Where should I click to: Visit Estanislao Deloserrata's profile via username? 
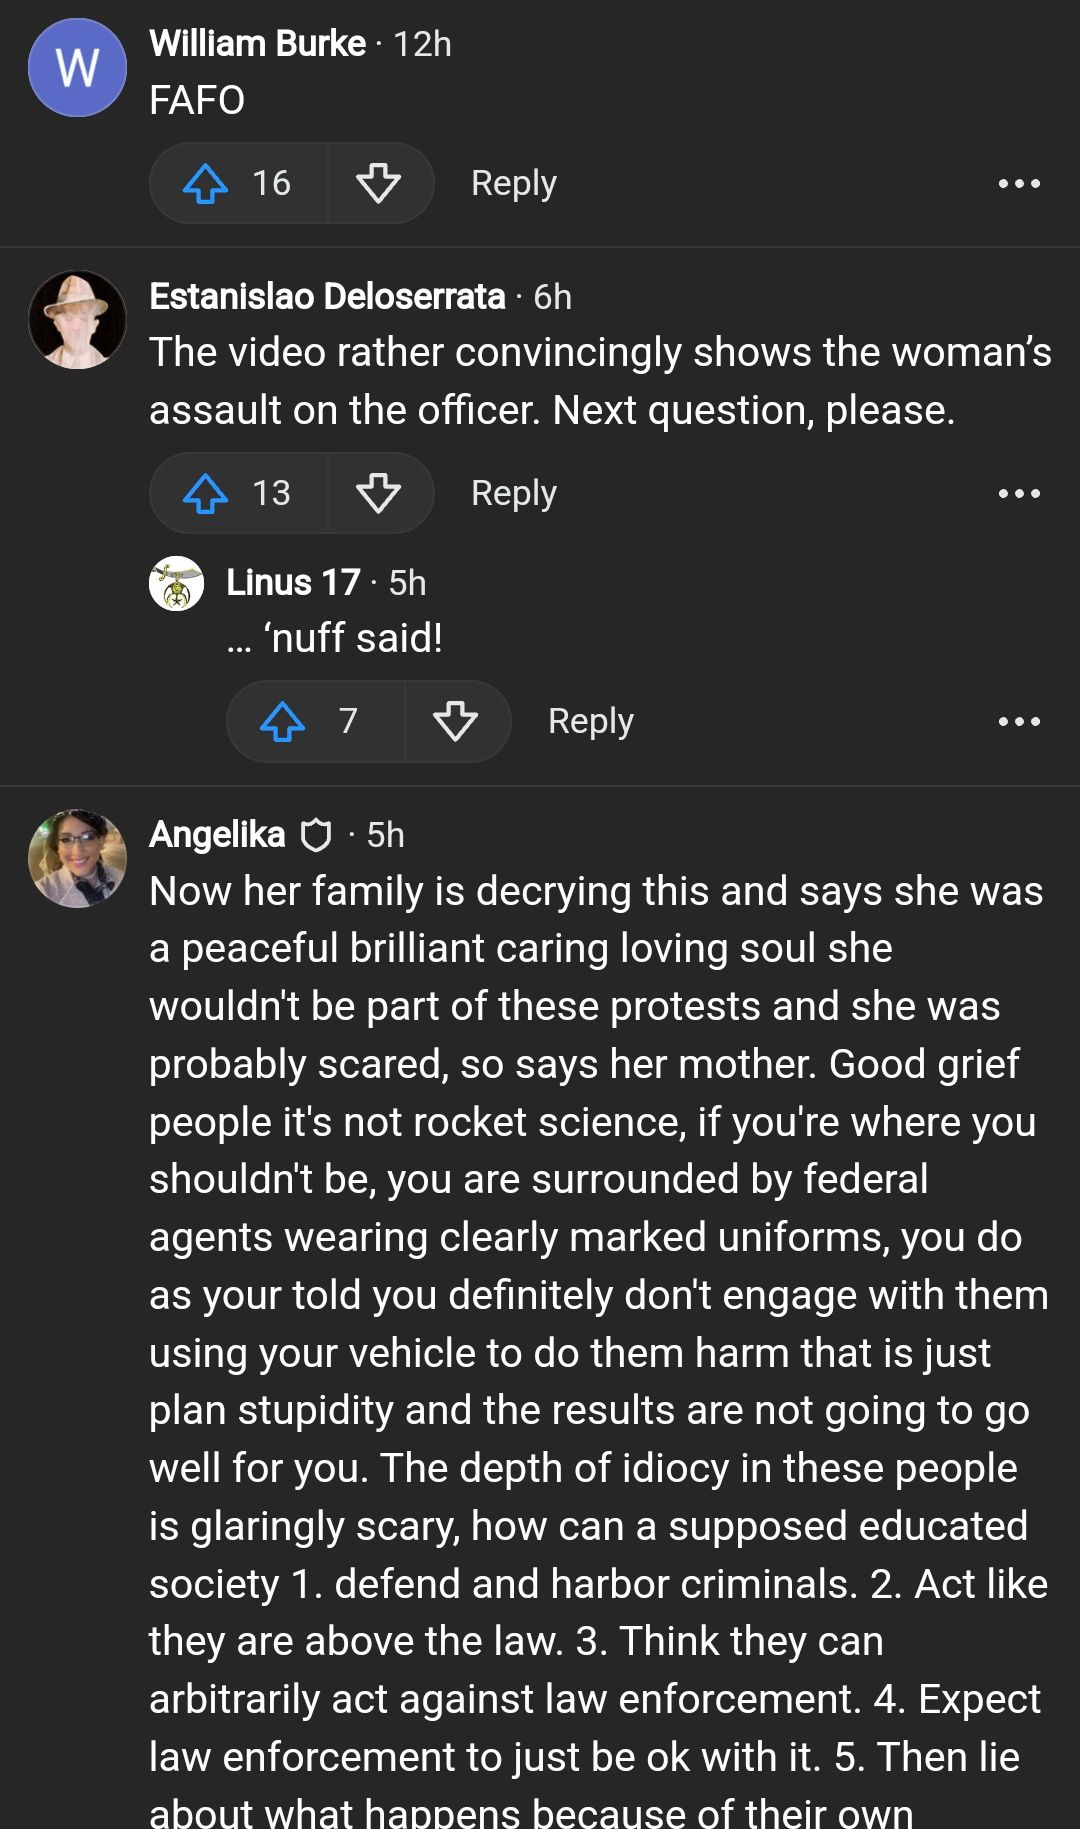327,297
